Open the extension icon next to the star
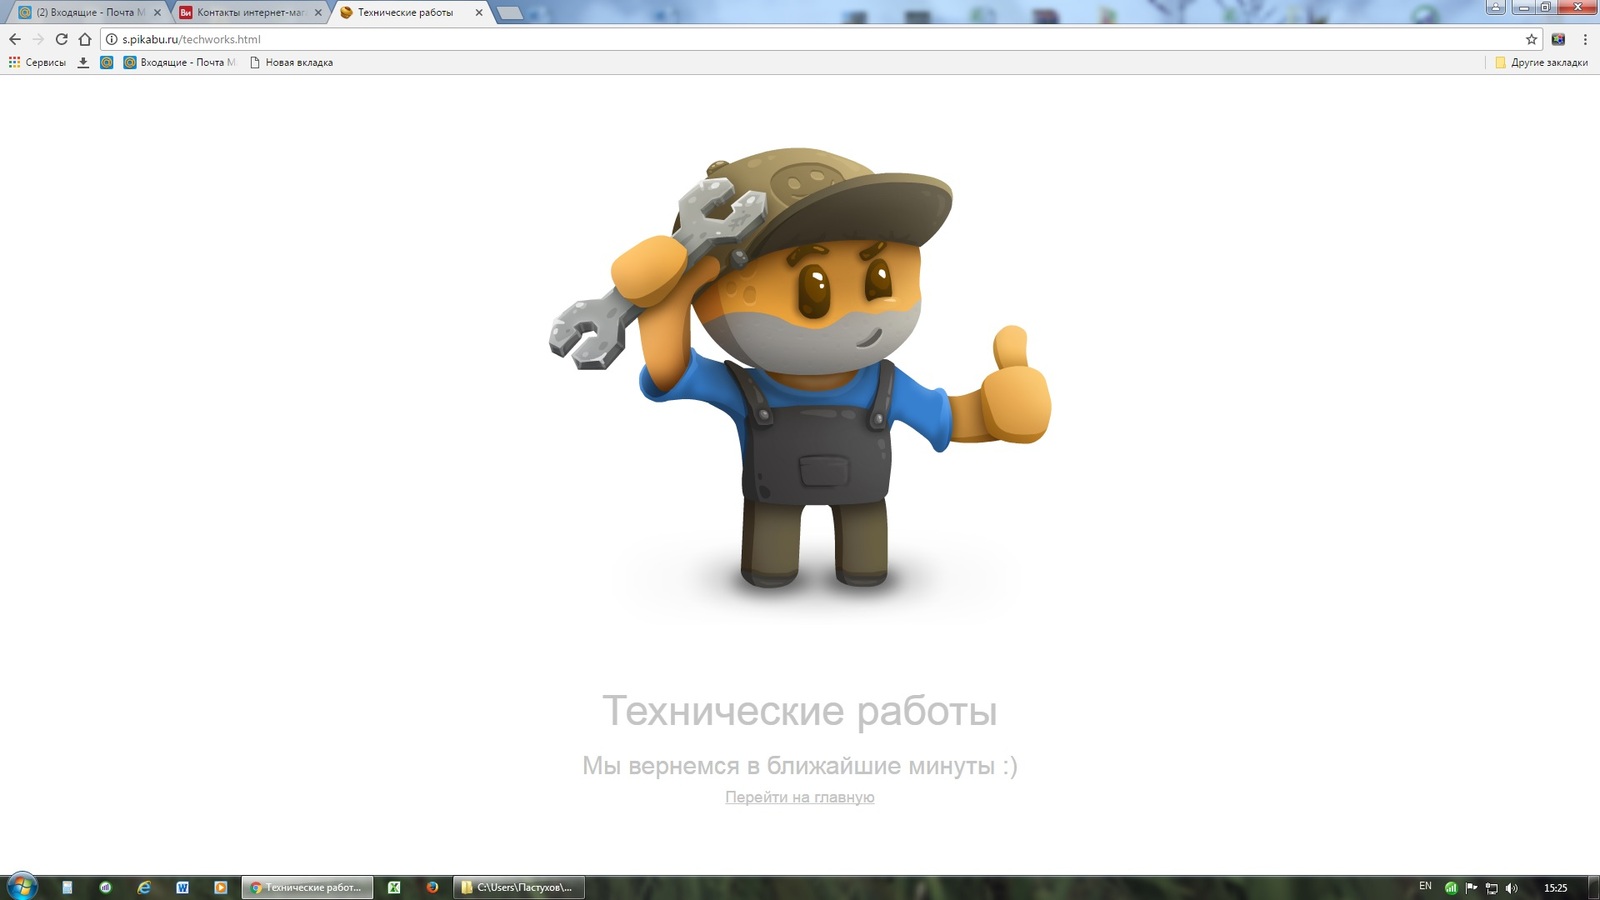The width and height of the screenshot is (1600, 900). (x=1558, y=39)
